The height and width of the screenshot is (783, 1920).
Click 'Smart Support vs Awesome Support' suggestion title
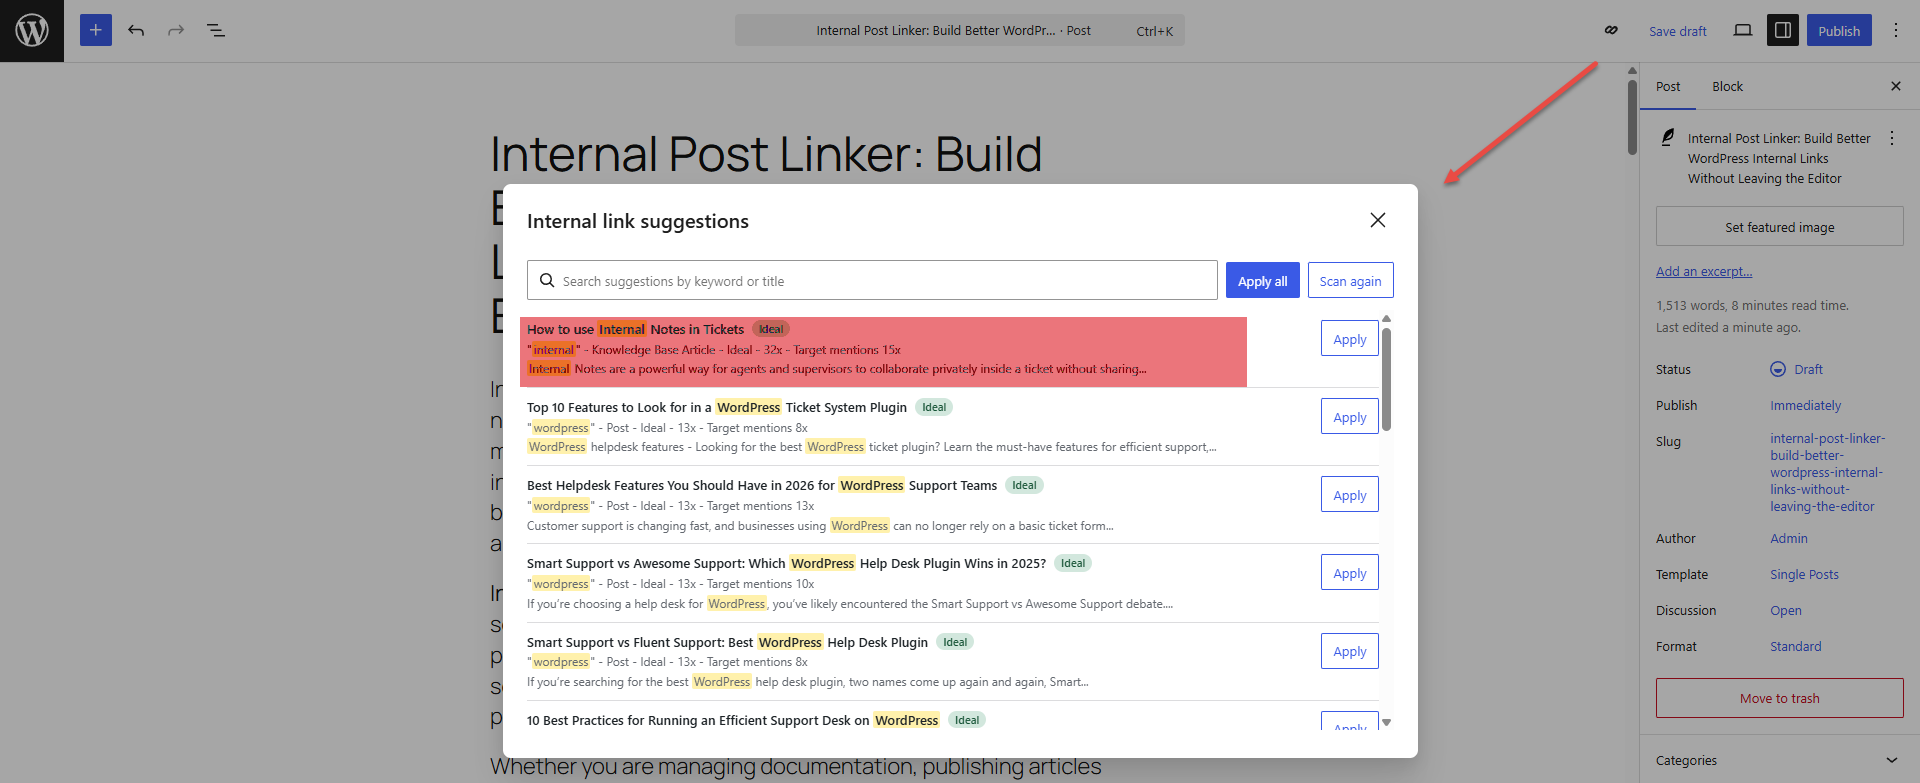[787, 563]
